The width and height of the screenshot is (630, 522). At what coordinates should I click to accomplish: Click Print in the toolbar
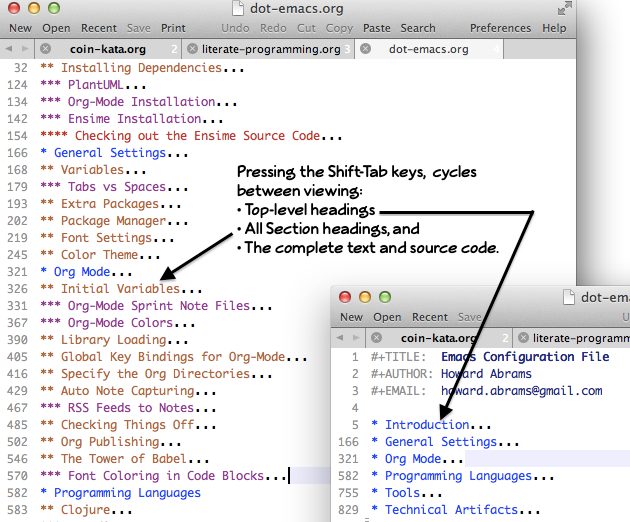pyautogui.click(x=173, y=28)
